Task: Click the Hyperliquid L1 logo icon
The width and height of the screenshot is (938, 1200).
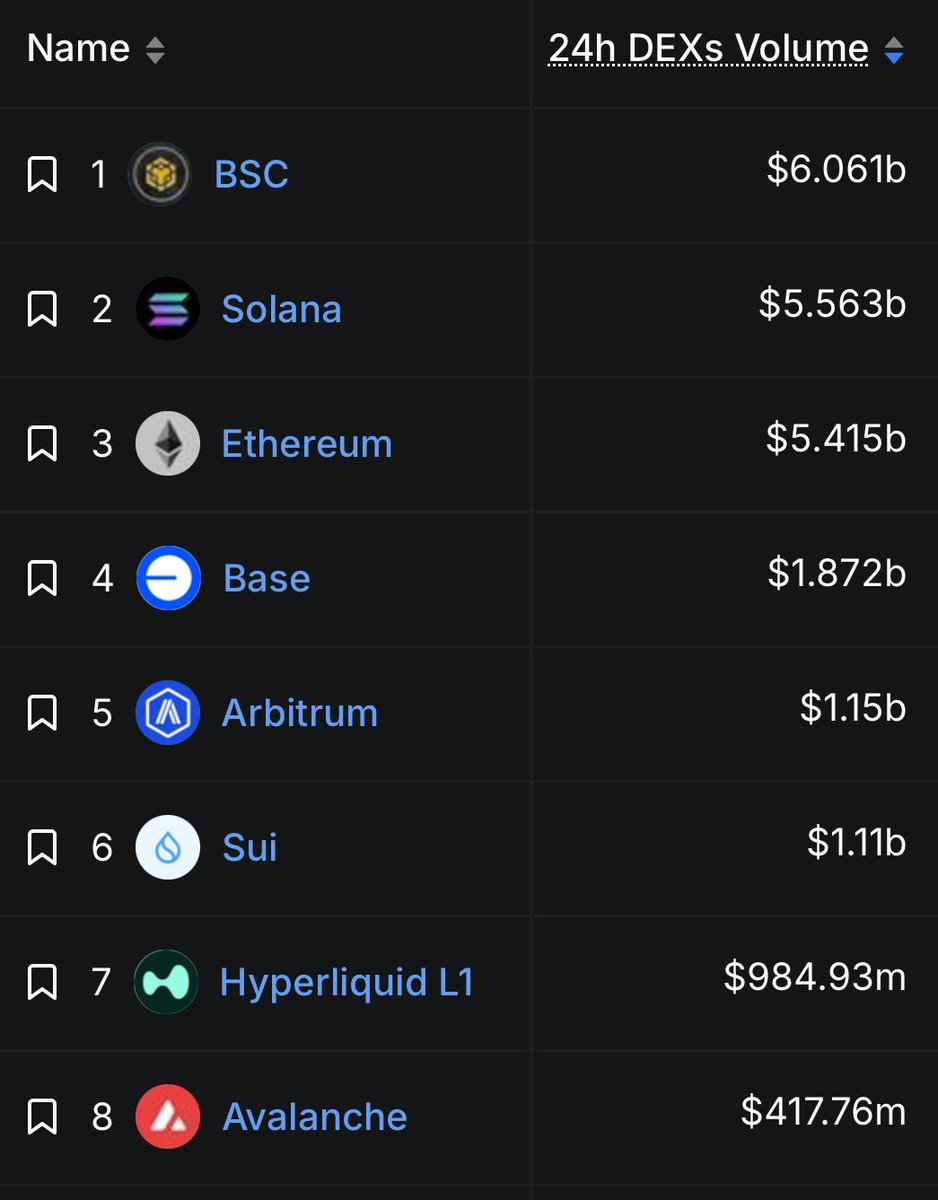Action: point(166,982)
